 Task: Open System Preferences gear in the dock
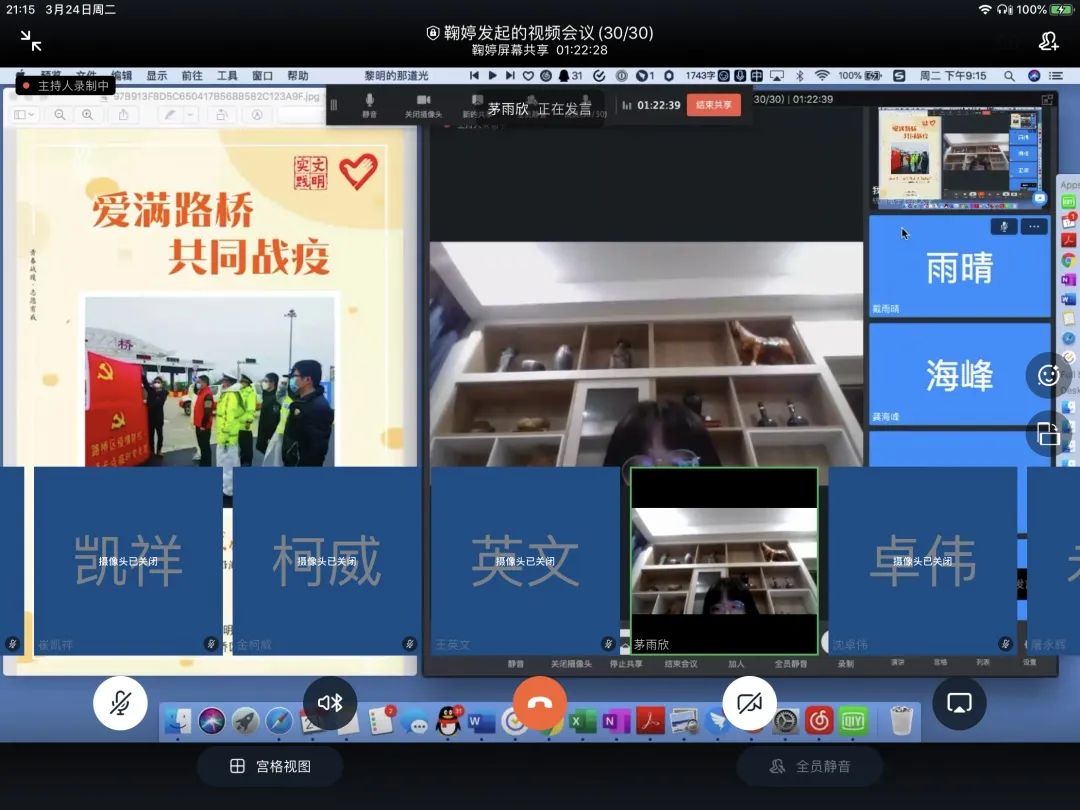(785, 721)
